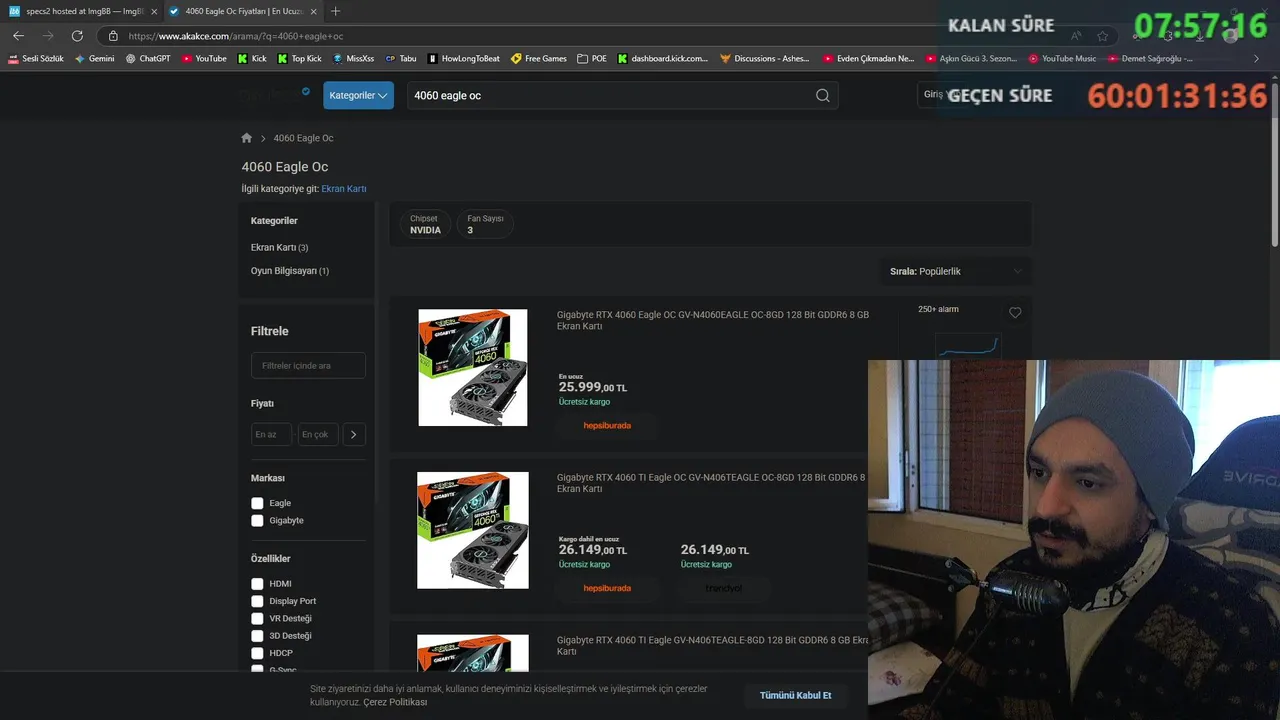Open the YouTube Music bookmark
Screen dimensions: 1280x720
coord(1063,59)
